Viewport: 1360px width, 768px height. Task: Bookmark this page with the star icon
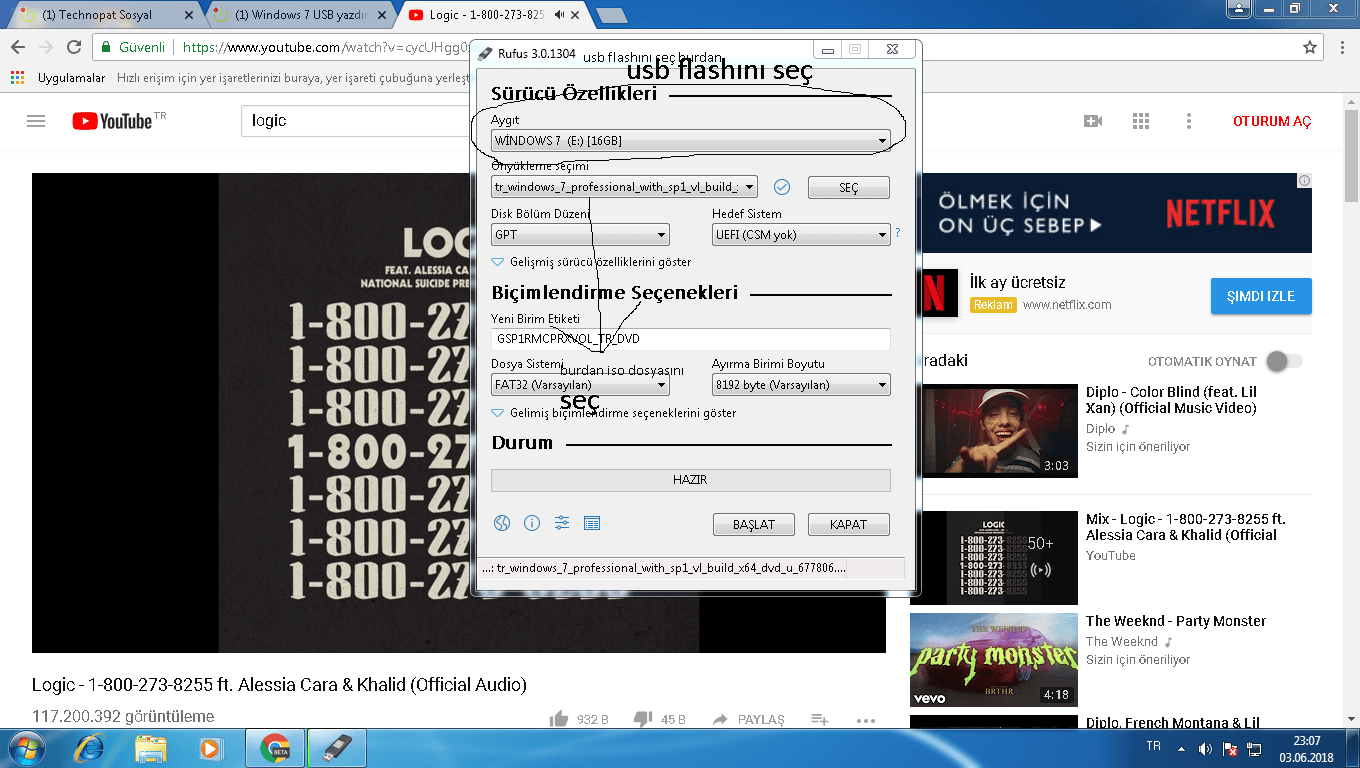click(x=1310, y=47)
